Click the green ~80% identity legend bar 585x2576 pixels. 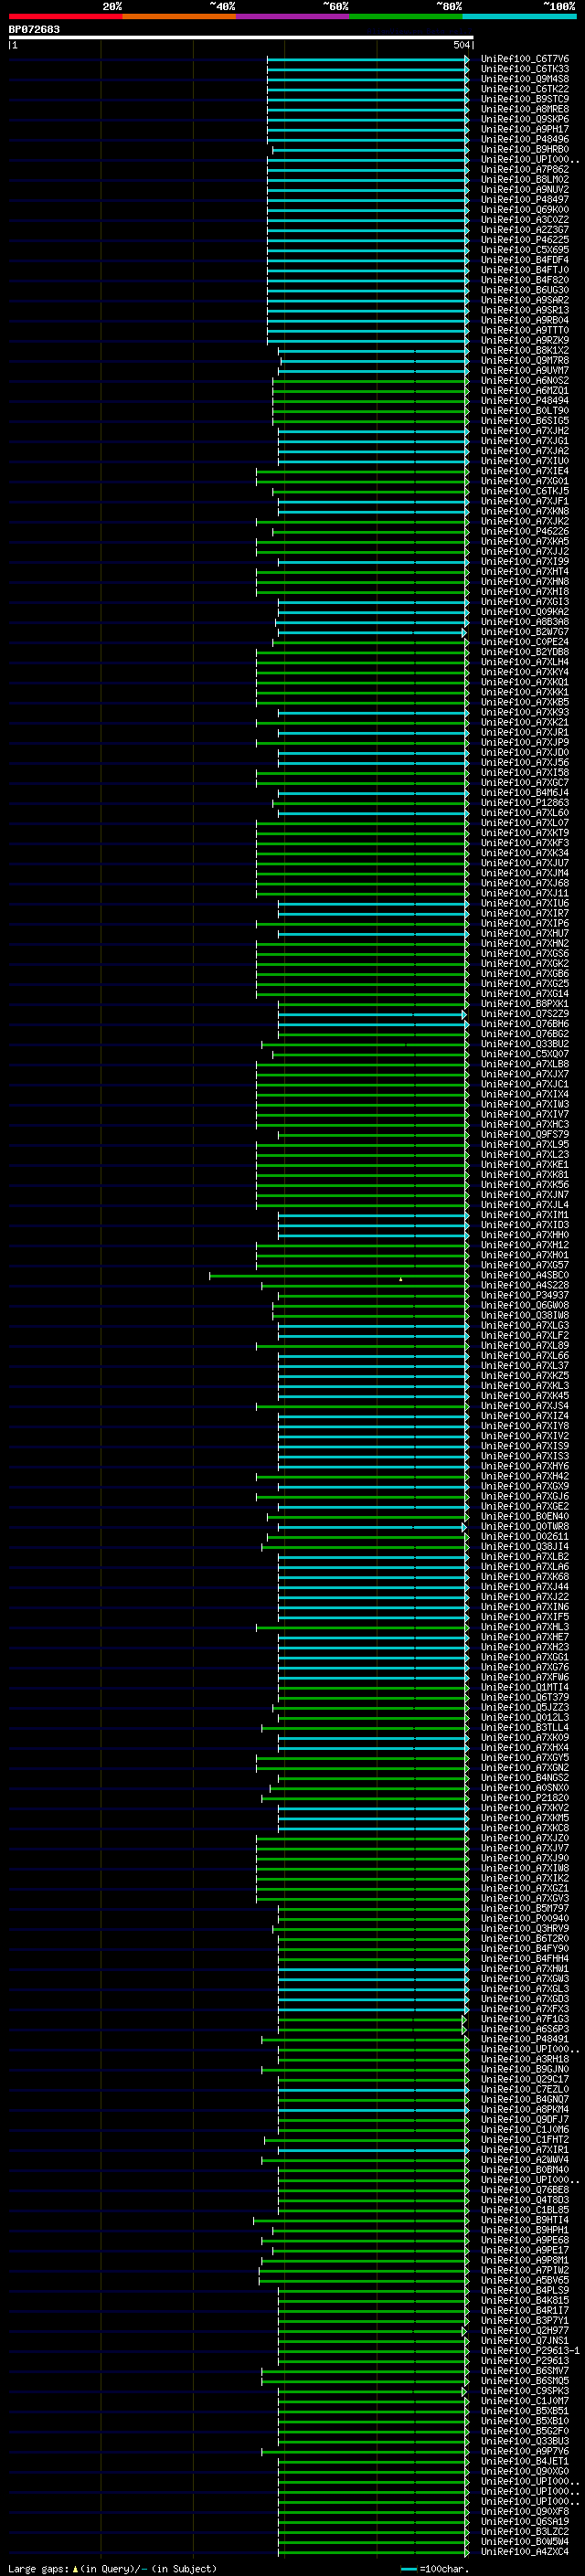click(405, 16)
